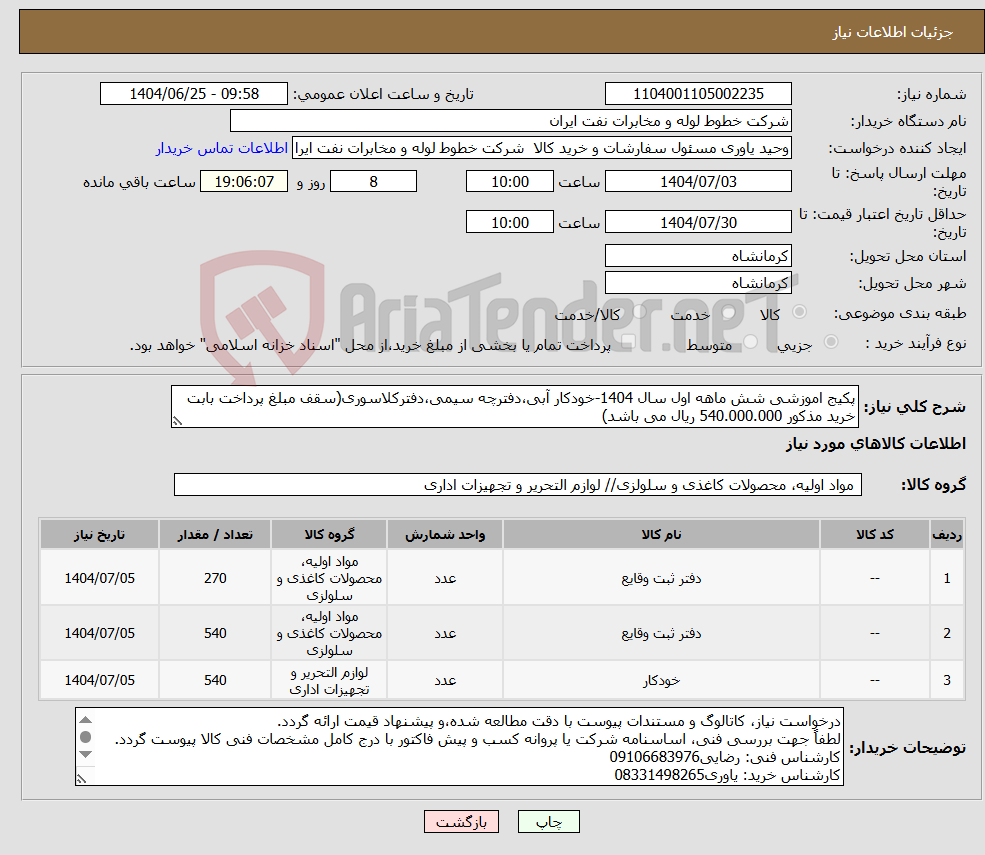Select the خدمت classification radio option

point(727,313)
